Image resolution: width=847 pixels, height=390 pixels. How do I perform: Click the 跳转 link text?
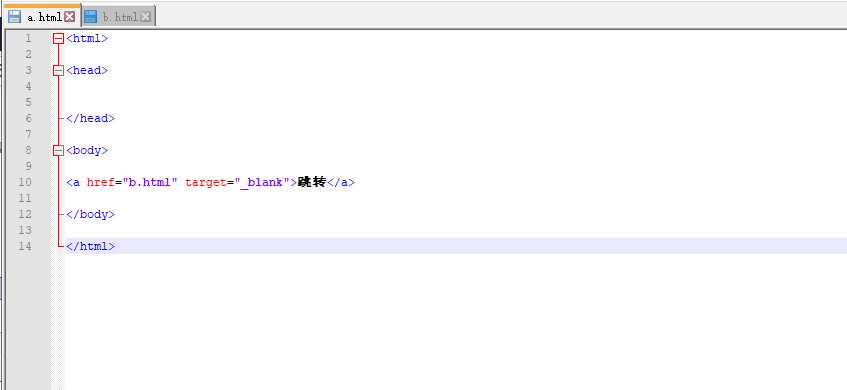(312, 183)
